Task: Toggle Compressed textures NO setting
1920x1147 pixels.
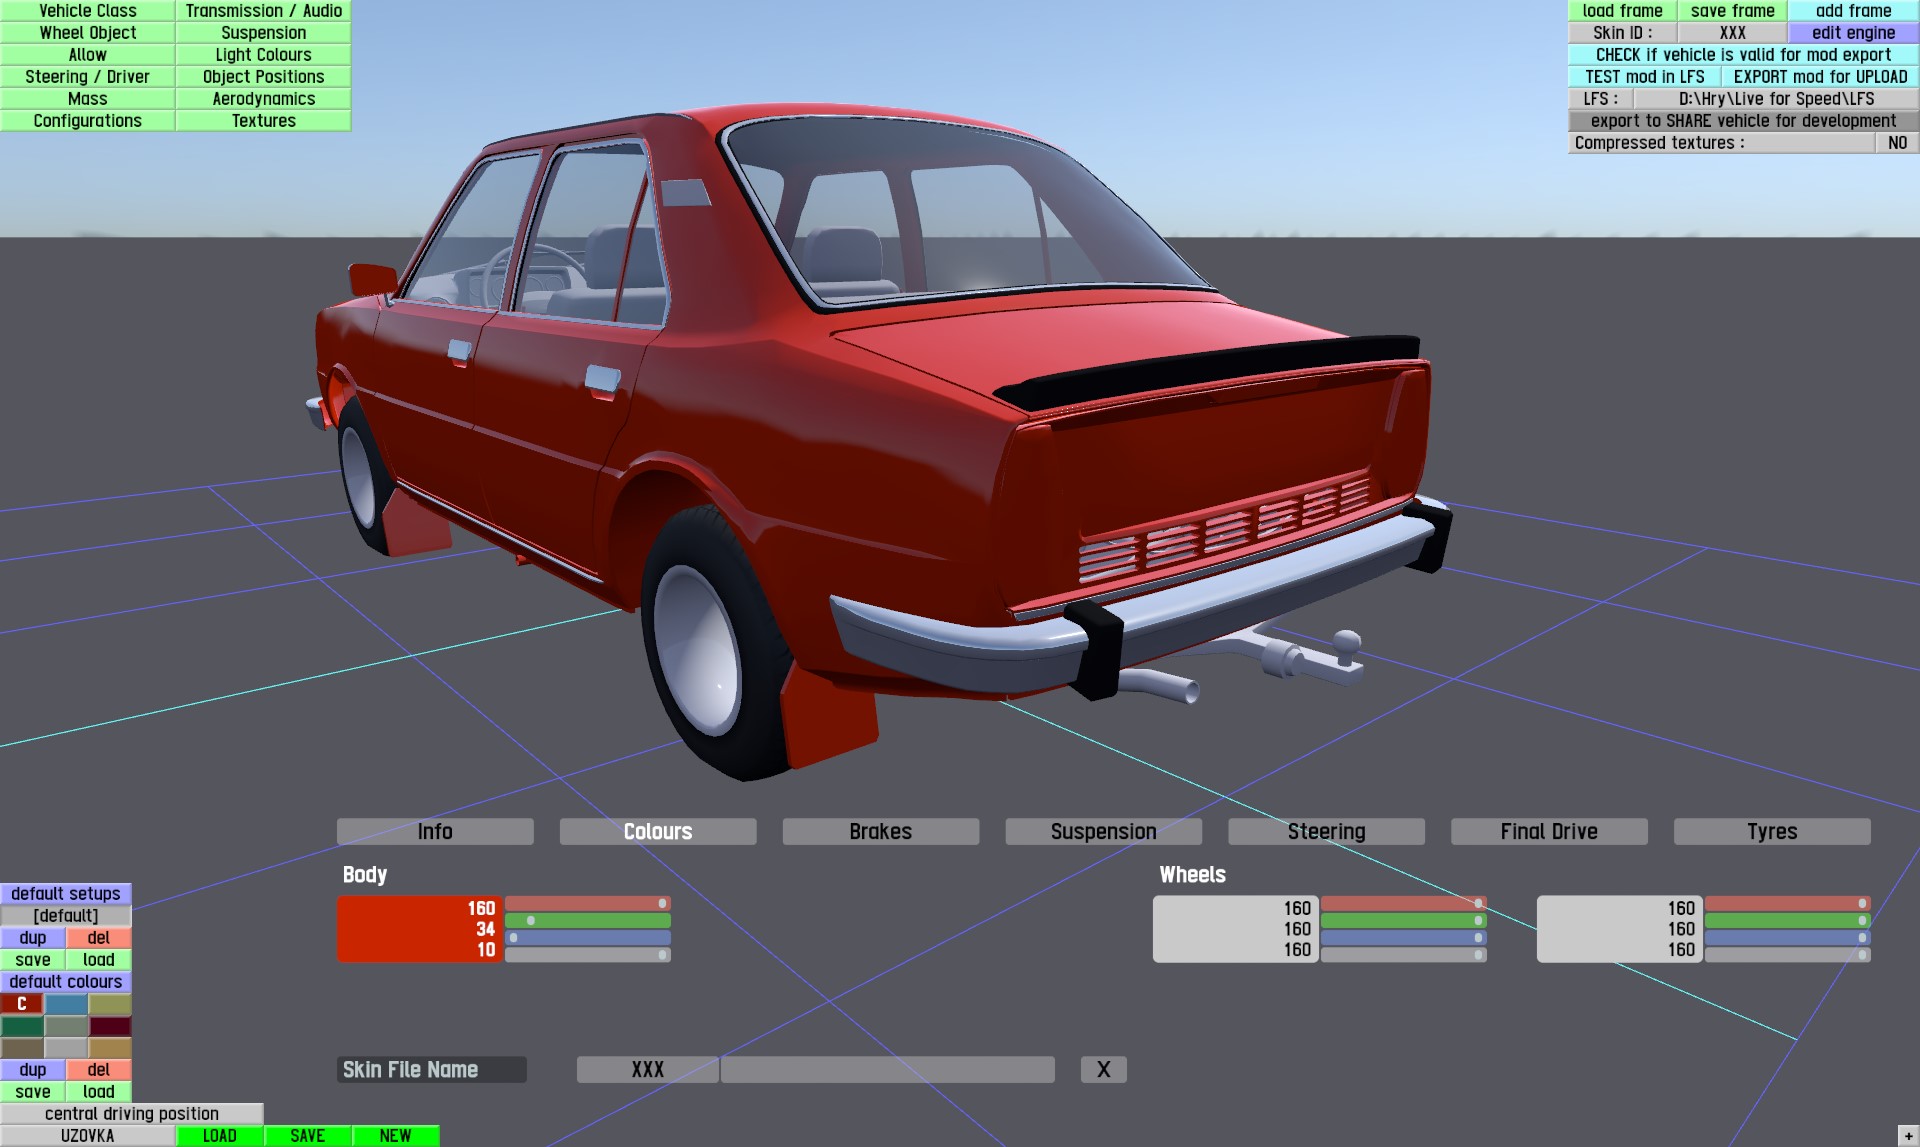Action: tap(1896, 143)
